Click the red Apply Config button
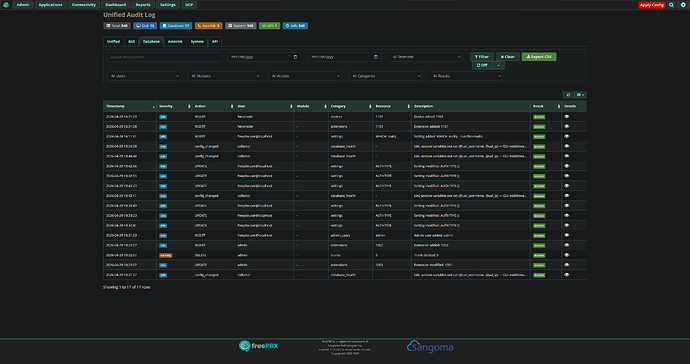The image size is (690, 364). [652, 5]
